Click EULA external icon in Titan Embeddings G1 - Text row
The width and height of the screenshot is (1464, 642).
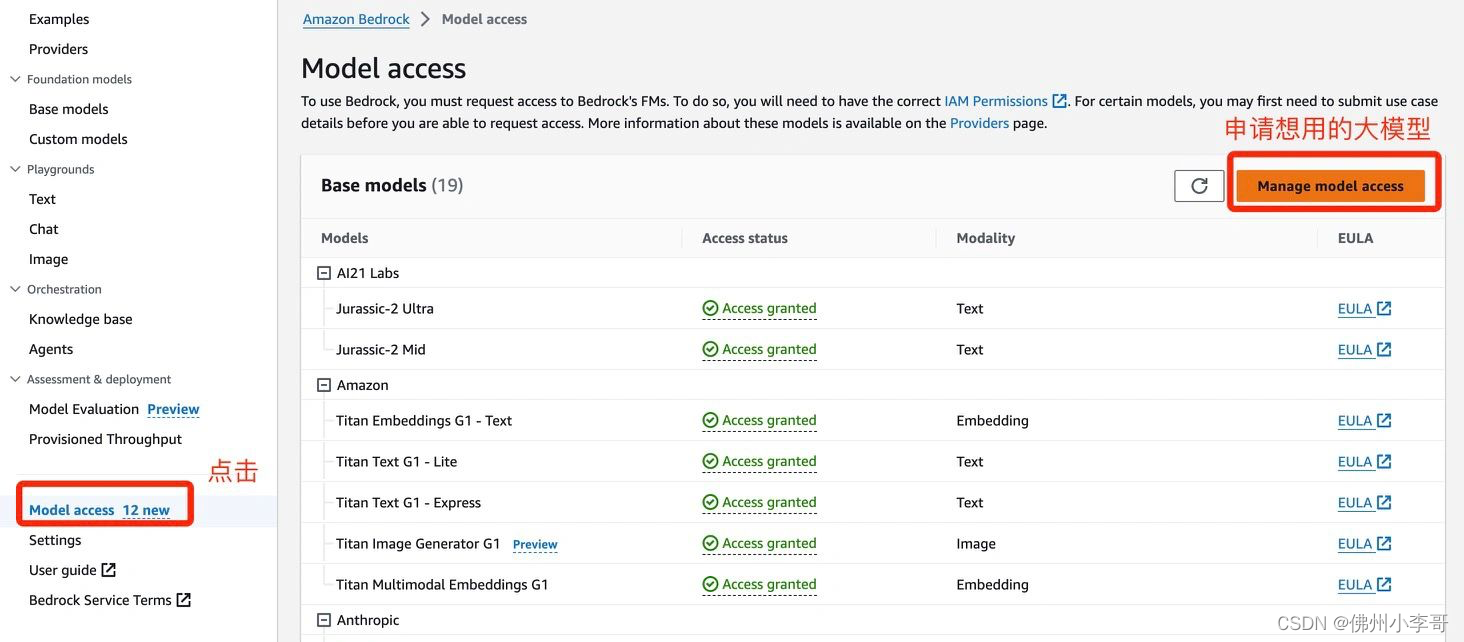click(1384, 420)
